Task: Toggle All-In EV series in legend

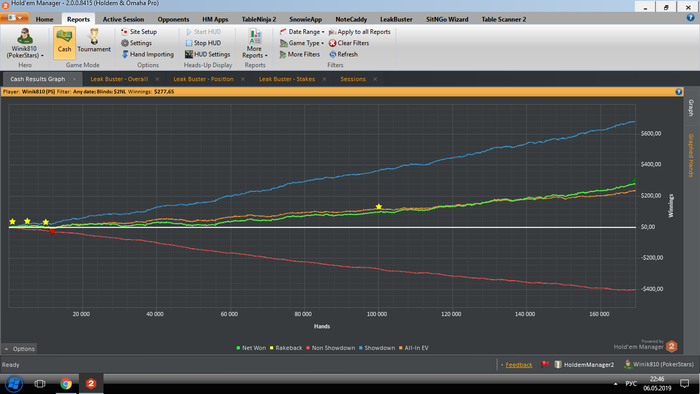Action: point(413,348)
